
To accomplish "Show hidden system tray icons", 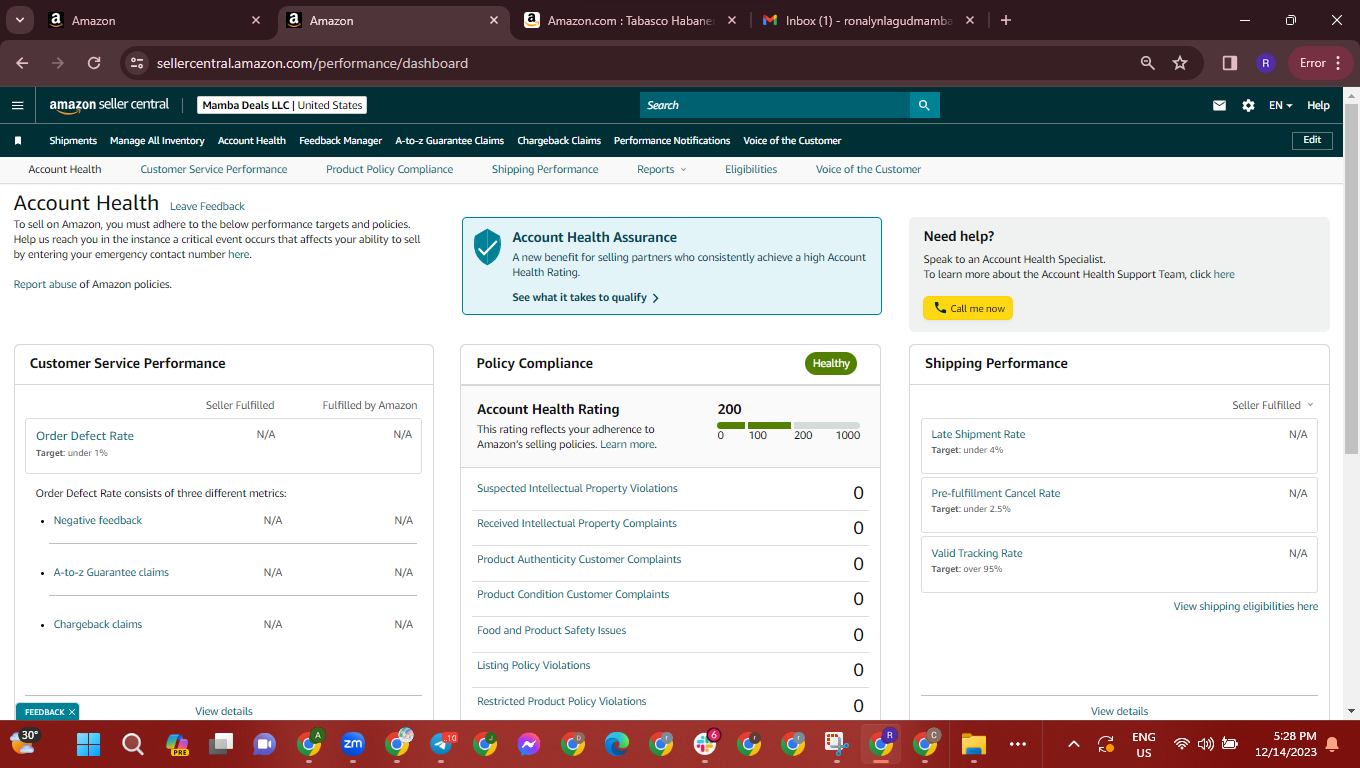I will click(x=1074, y=744).
